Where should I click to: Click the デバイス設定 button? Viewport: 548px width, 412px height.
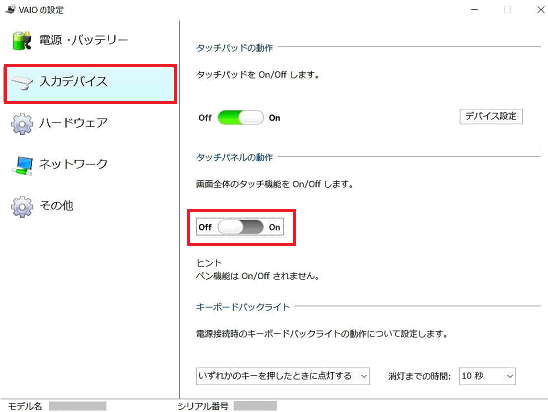491,116
